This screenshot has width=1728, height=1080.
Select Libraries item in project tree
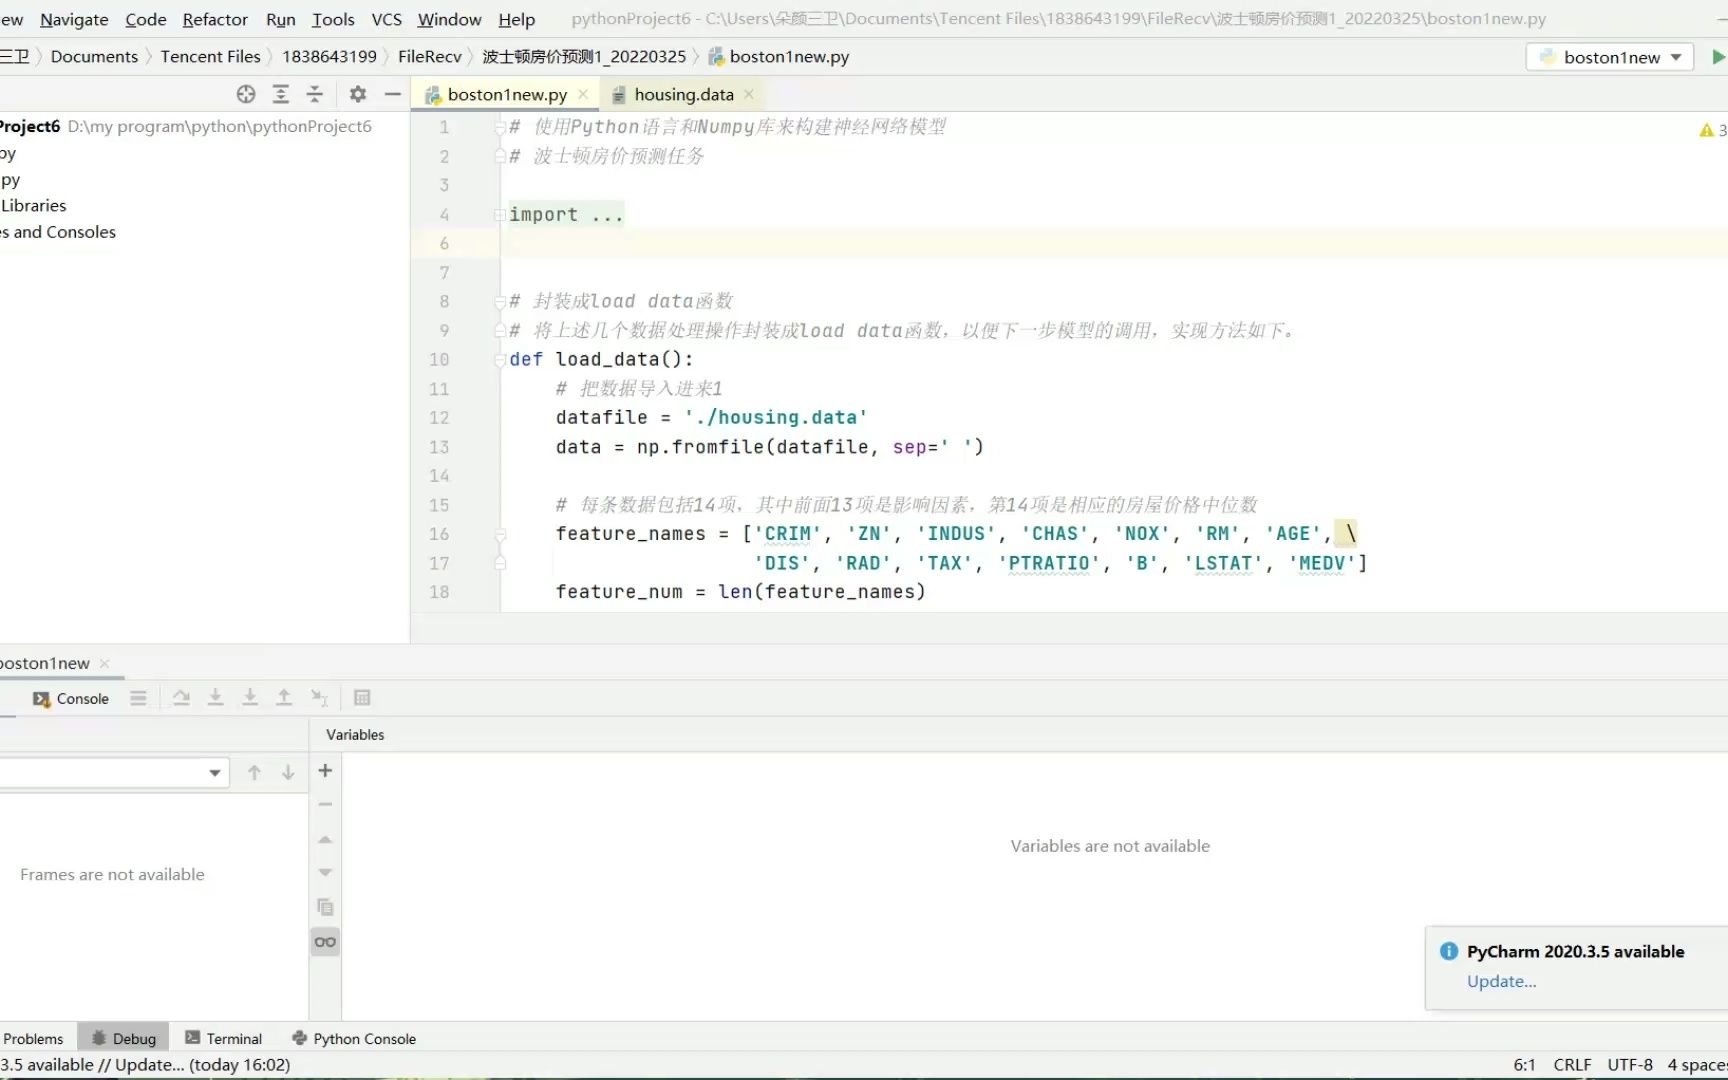33,206
